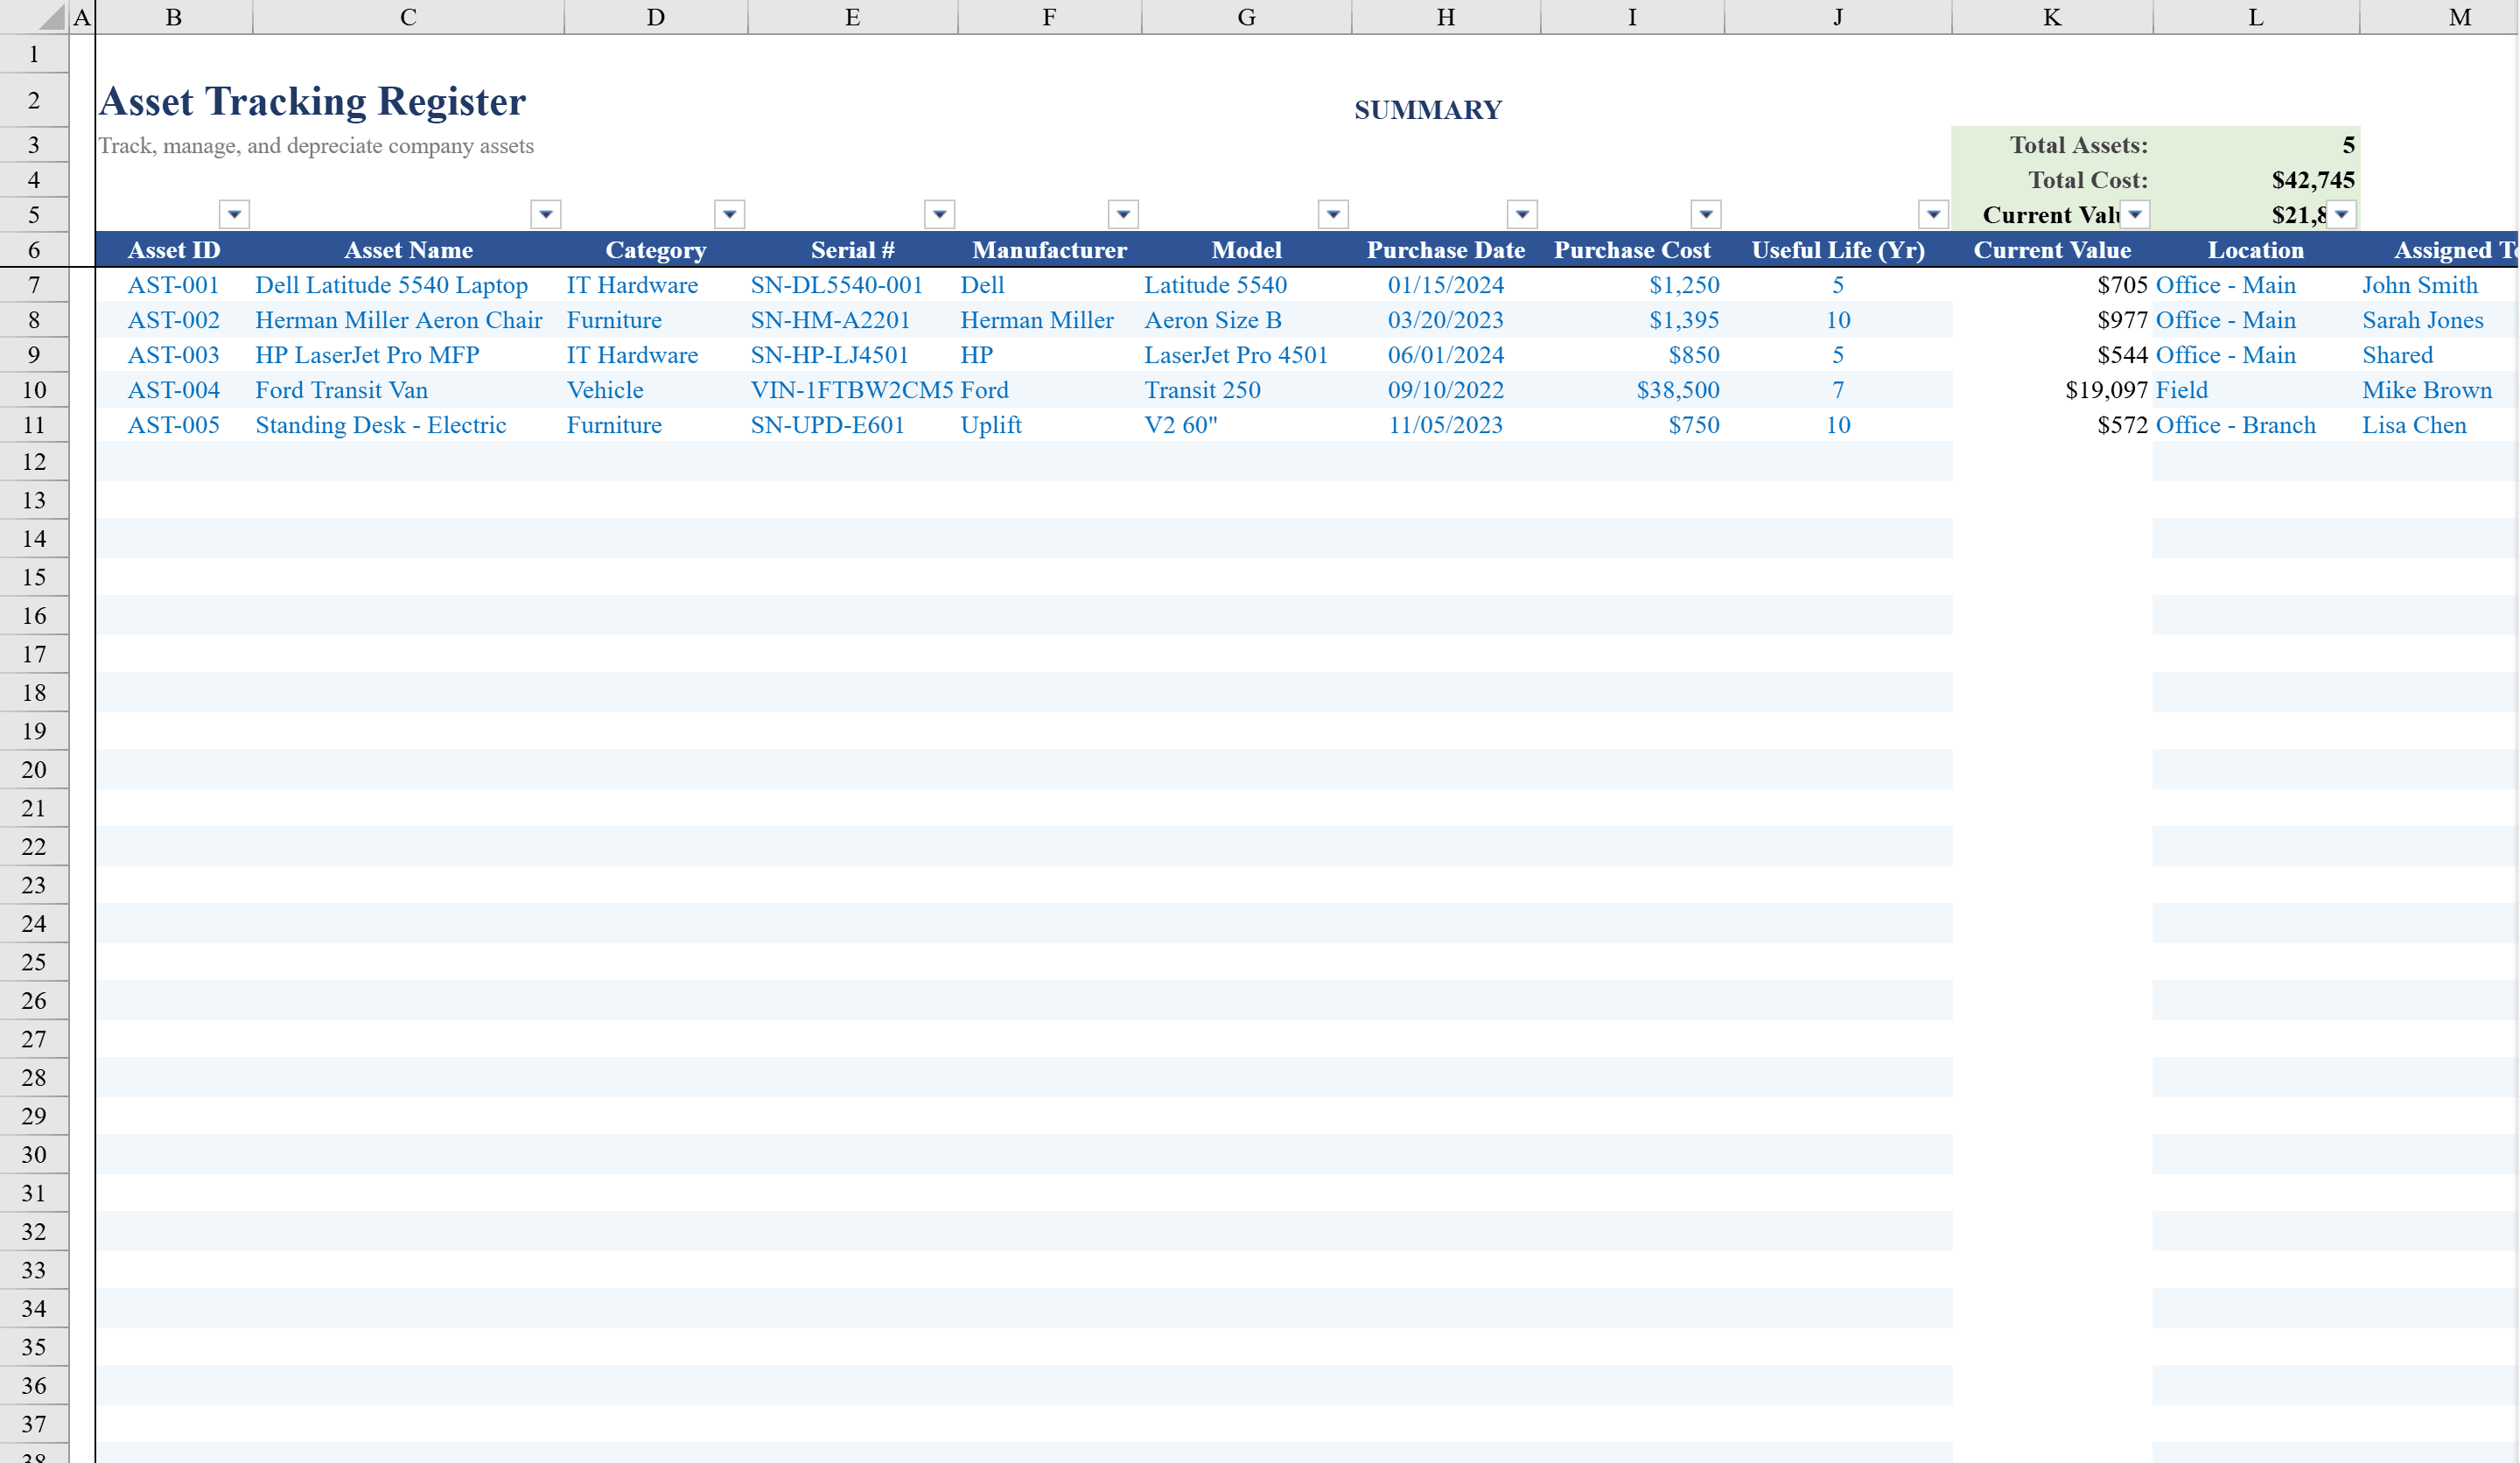
Task: Click the Ford Transit Van asset name
Action: coord(341,390)
